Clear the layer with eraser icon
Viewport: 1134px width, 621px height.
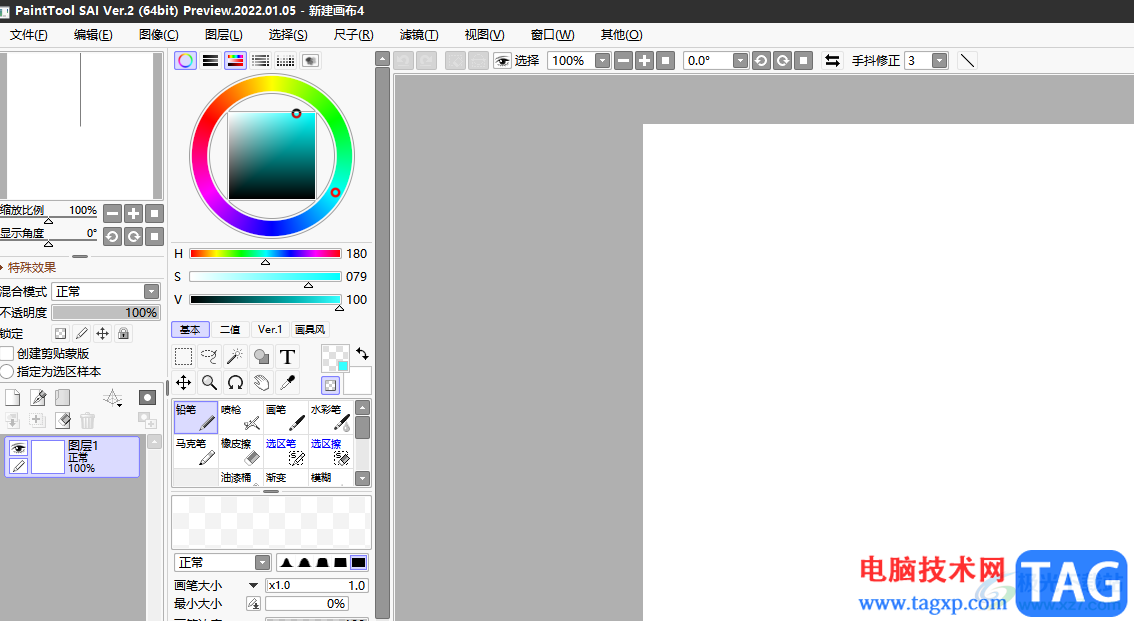(x=63, y=420)
